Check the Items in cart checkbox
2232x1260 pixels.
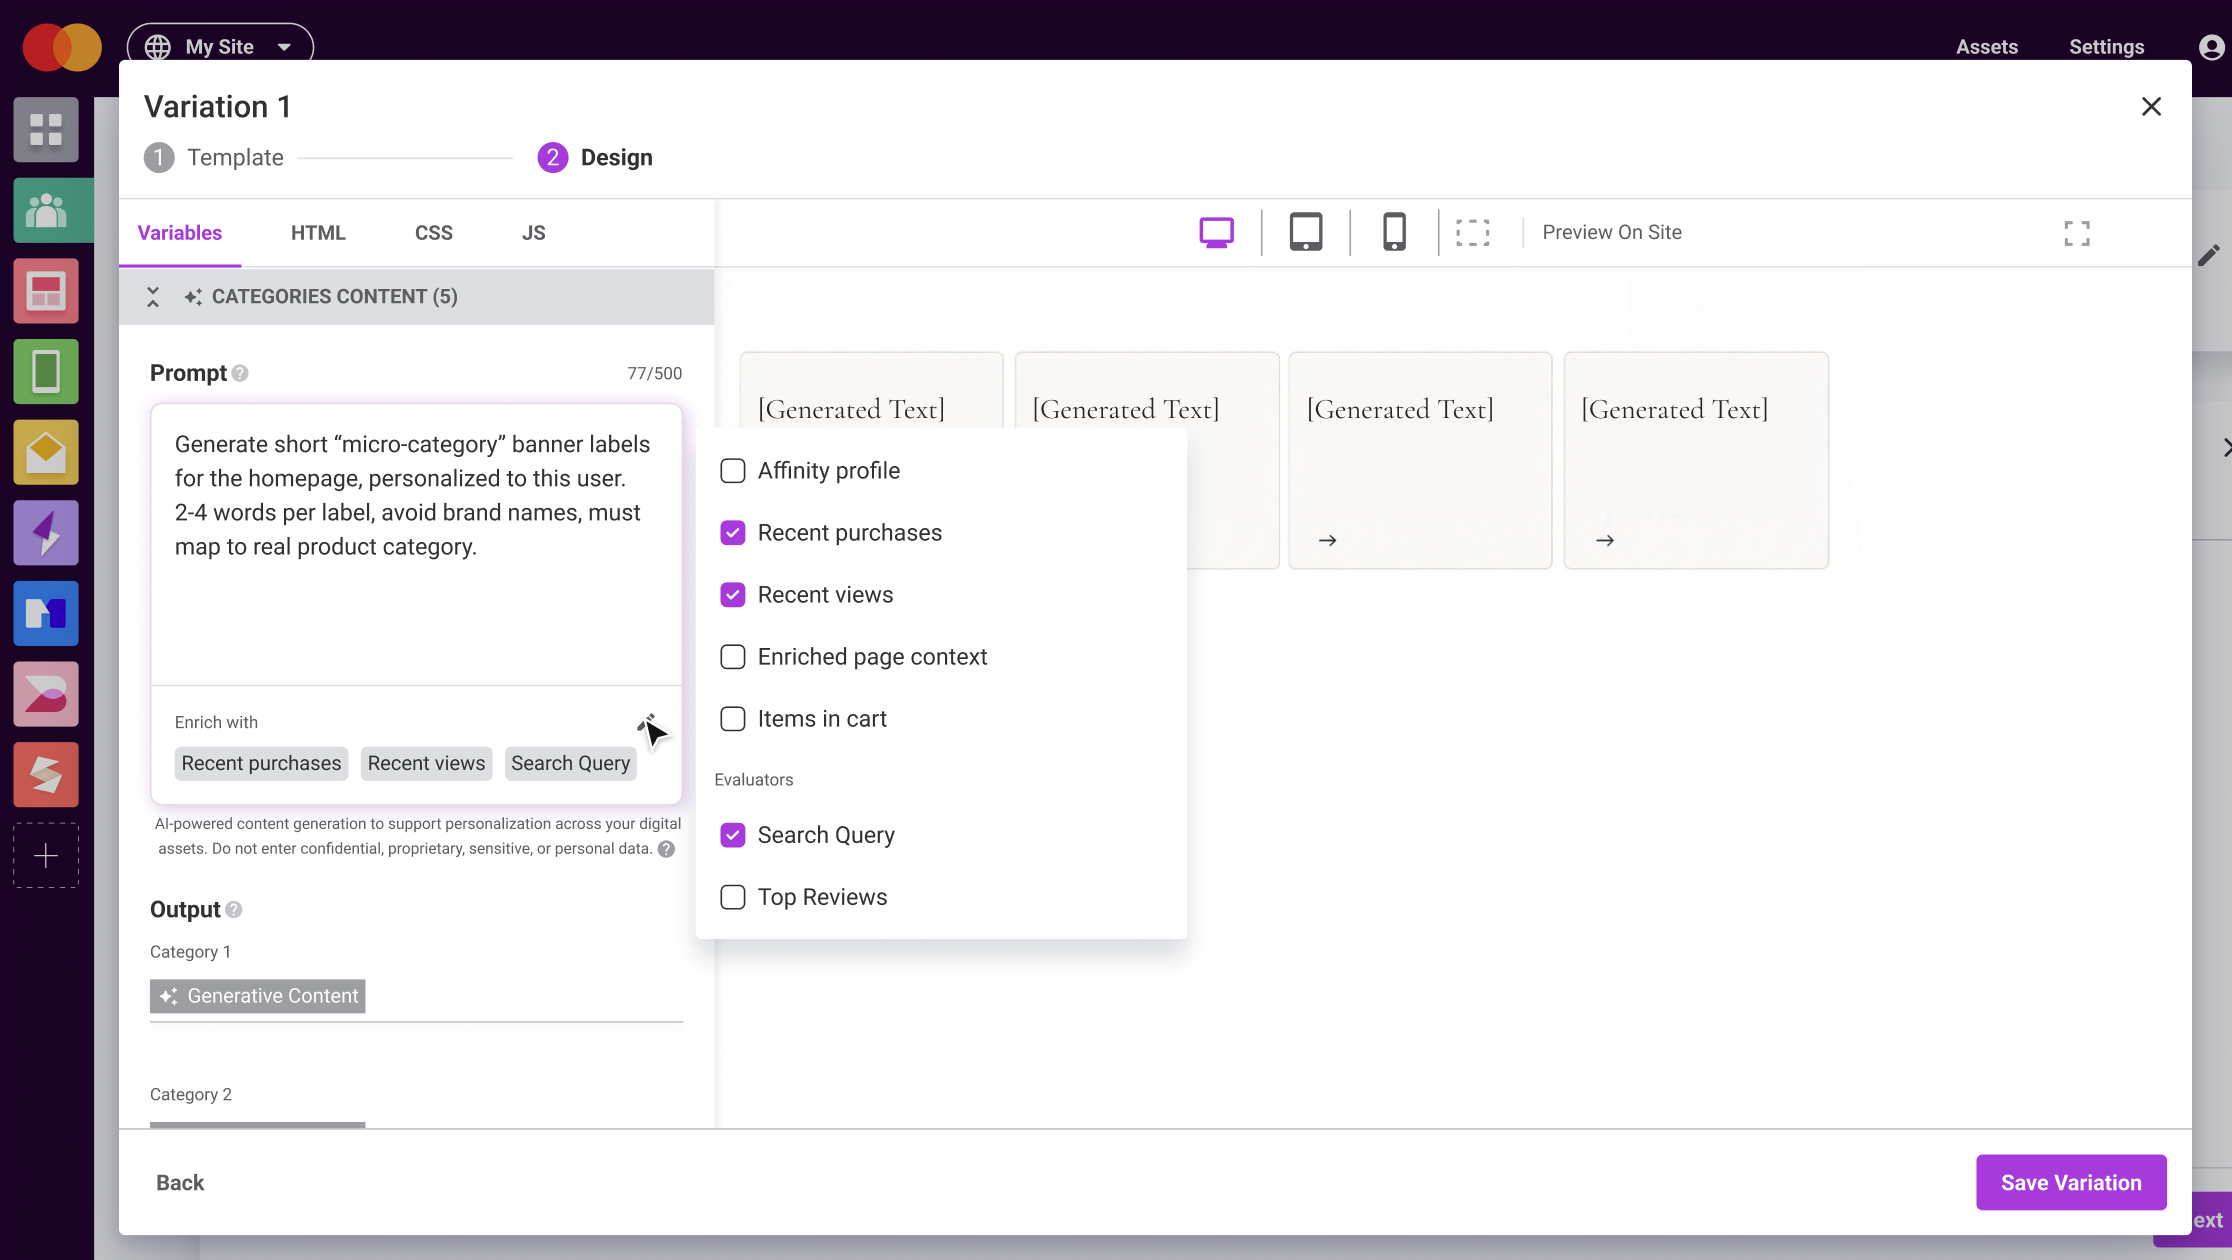(x=733, y=719)
